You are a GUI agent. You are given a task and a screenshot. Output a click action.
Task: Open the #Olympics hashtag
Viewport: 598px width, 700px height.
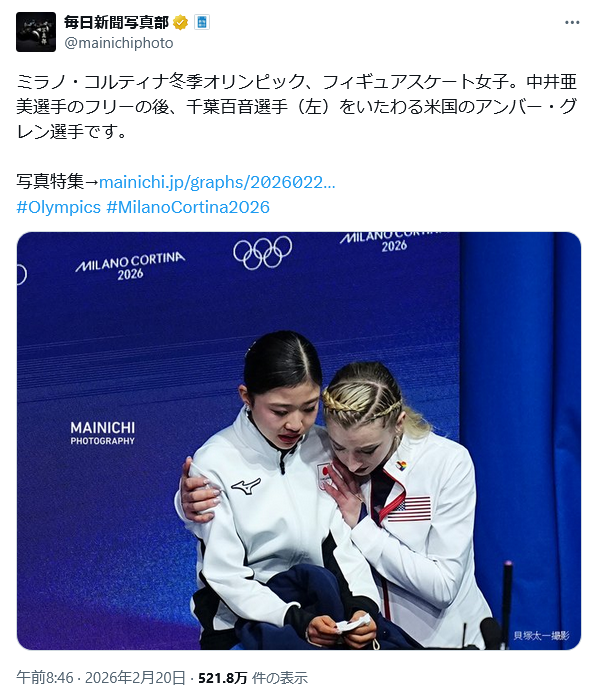(x=58, y=207)
